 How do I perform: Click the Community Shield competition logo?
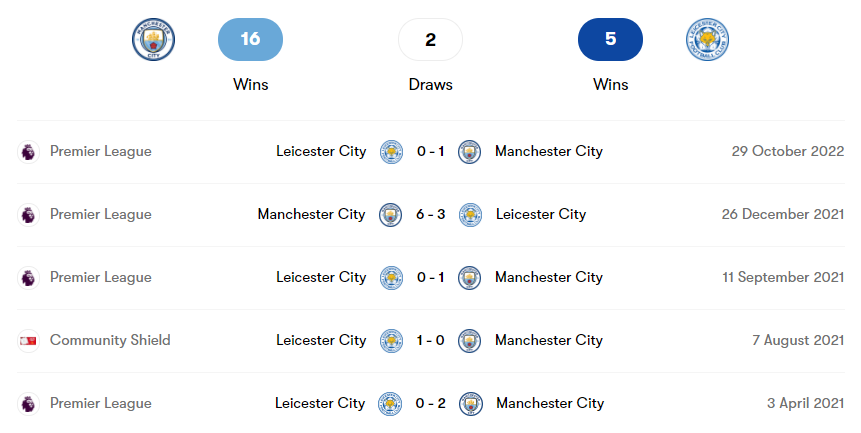[x=28, y=341]
